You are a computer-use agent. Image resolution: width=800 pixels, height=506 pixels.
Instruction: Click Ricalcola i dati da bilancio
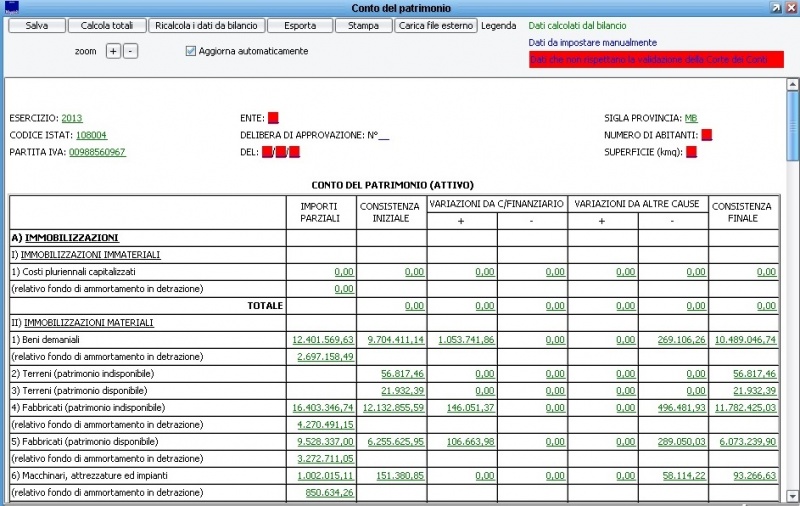(x=207, y=26)
